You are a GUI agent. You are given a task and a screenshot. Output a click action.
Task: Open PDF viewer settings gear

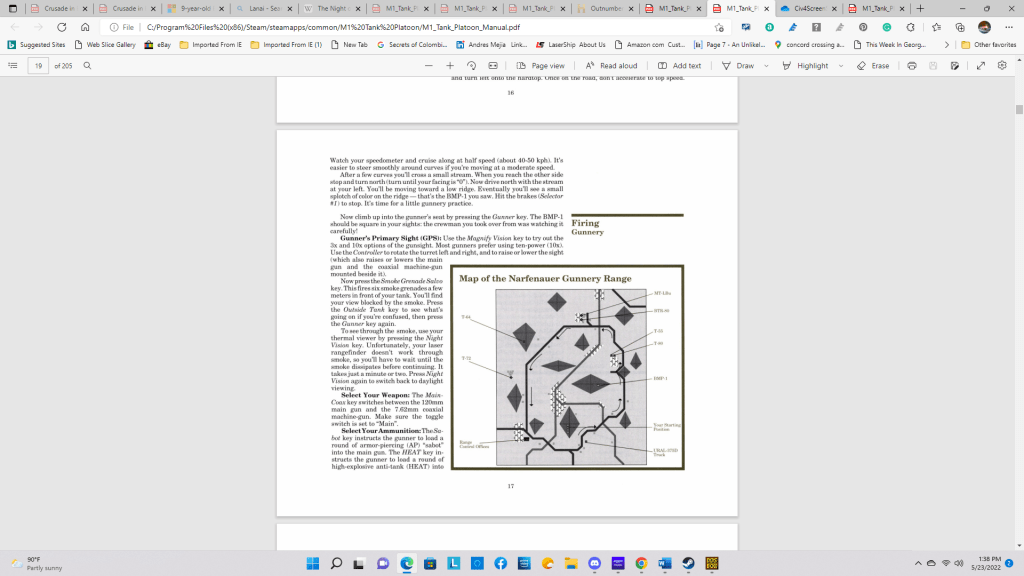click(1001, 65)
